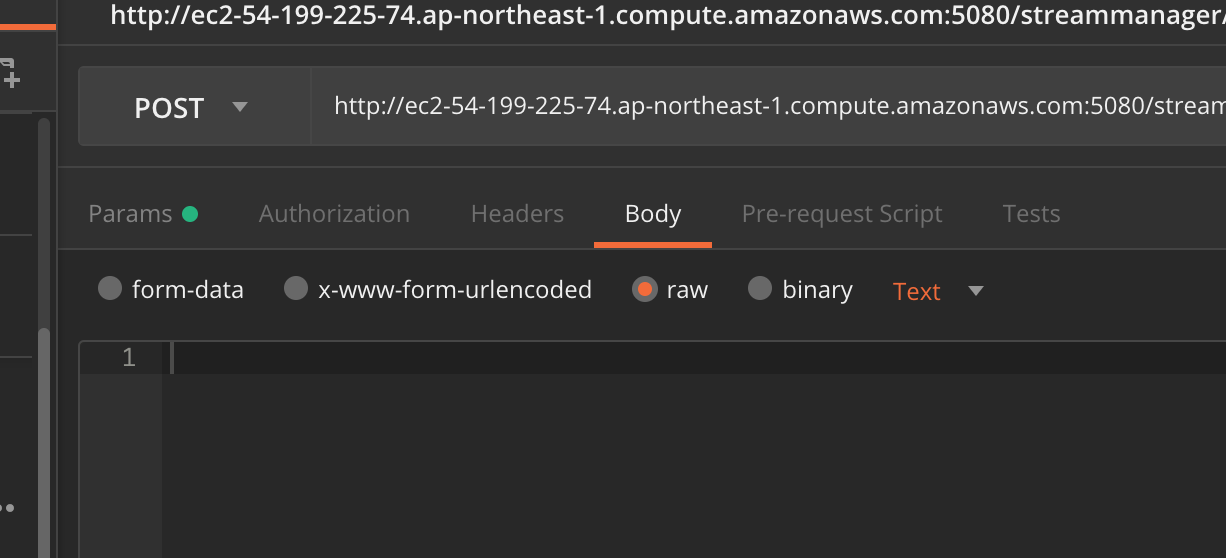Open the Pre-request Script tab
1226x558 pixels.
[x=842, y=214]
